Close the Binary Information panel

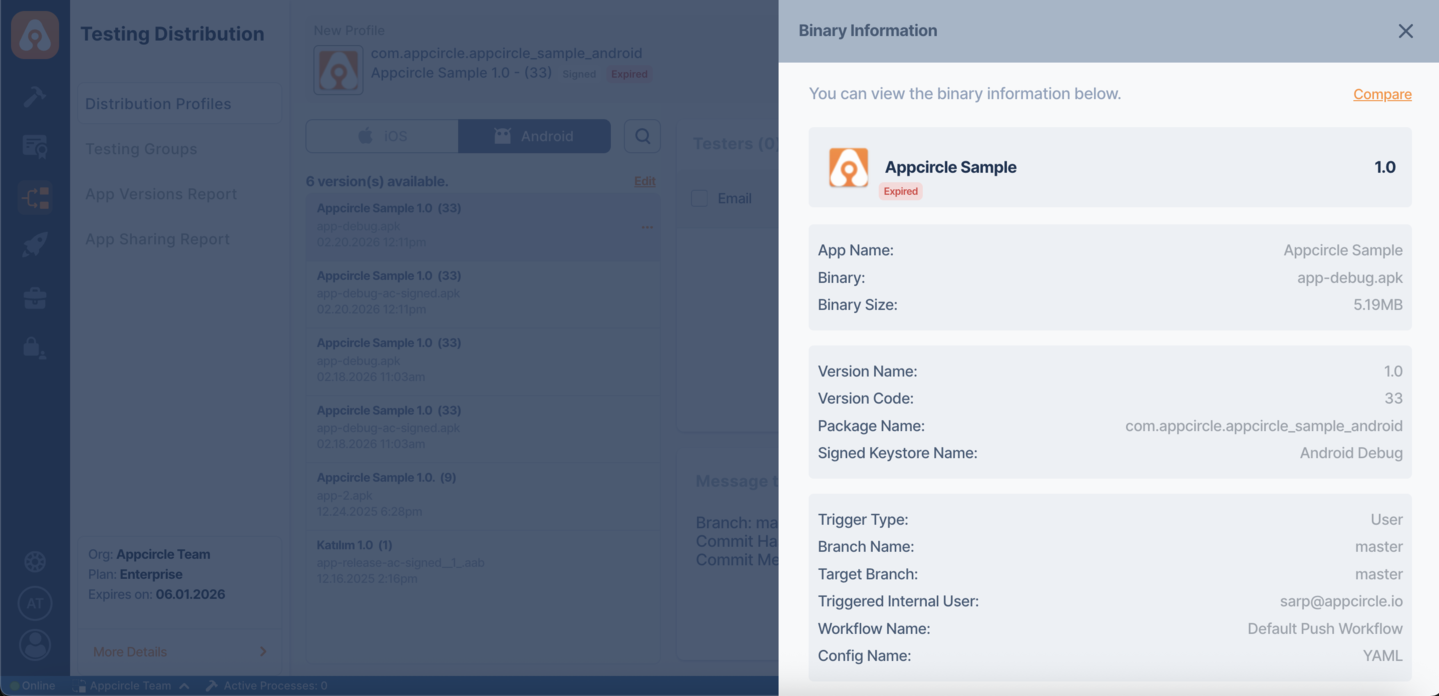coord(1405,31)
